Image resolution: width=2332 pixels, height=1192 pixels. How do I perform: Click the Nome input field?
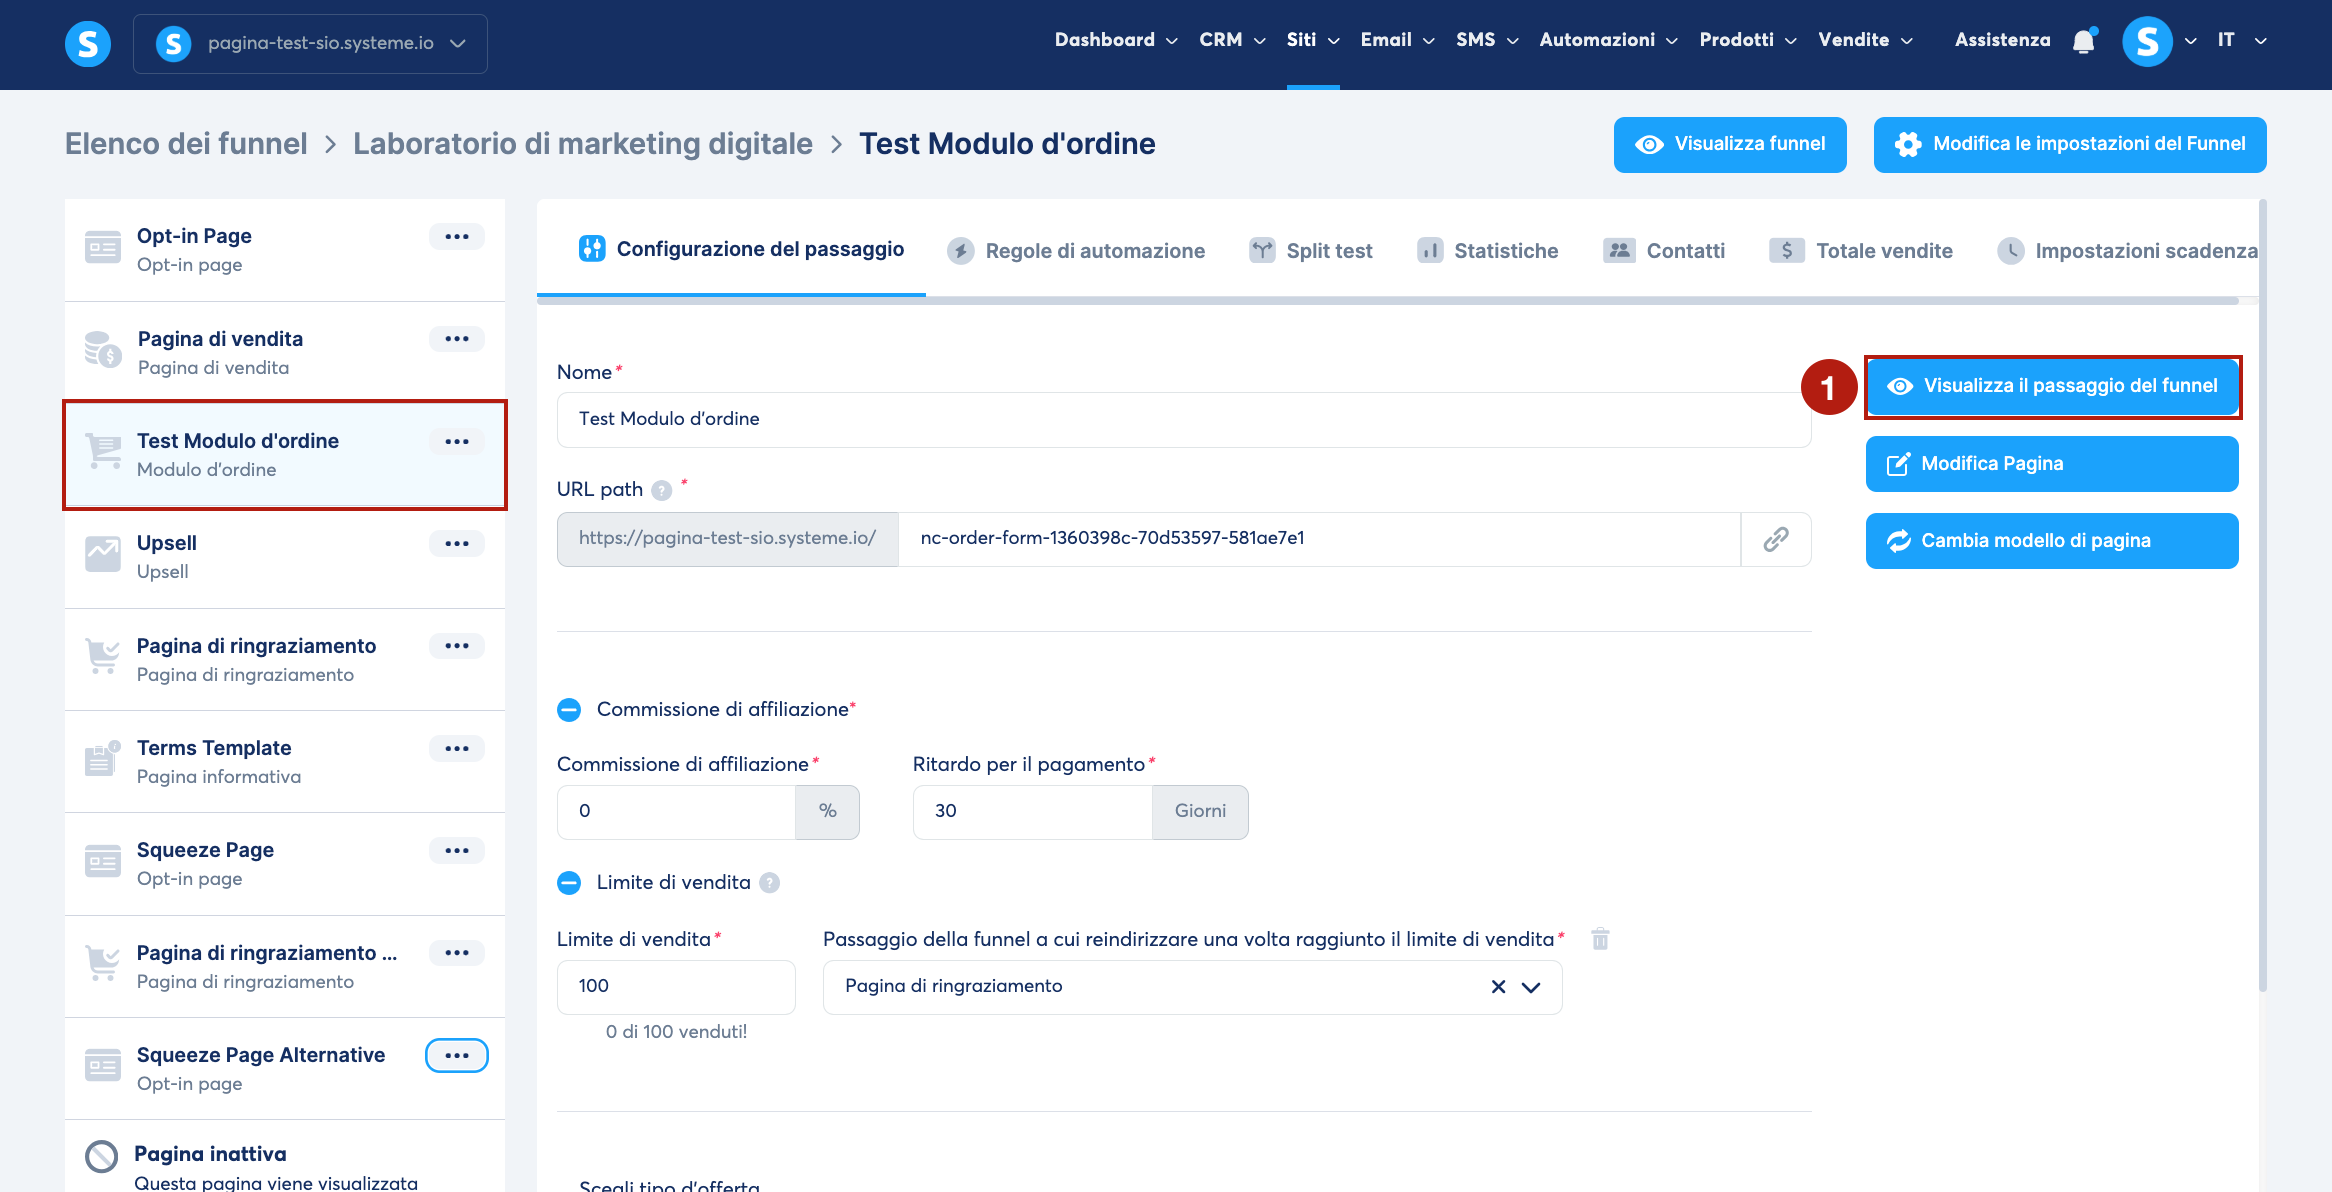point(1184,420)
